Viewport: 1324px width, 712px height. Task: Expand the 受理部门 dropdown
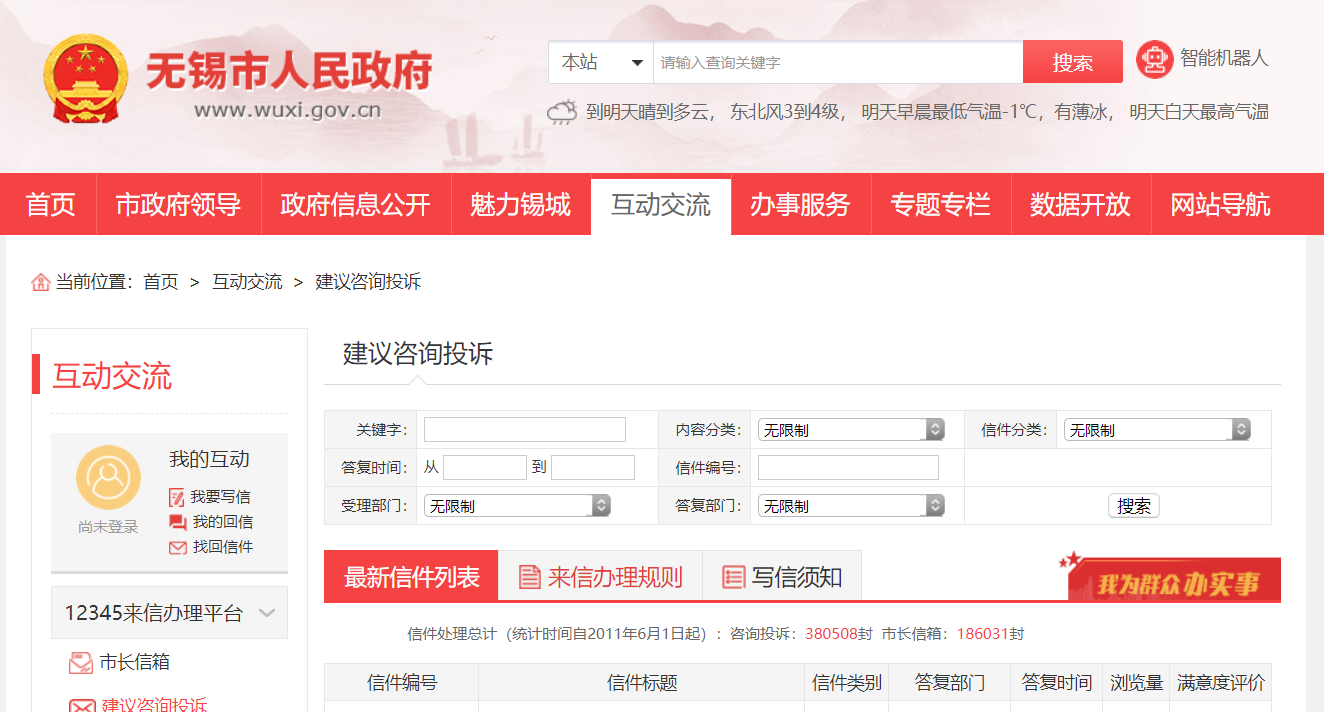pyautogui.click(x=516, y=506)
